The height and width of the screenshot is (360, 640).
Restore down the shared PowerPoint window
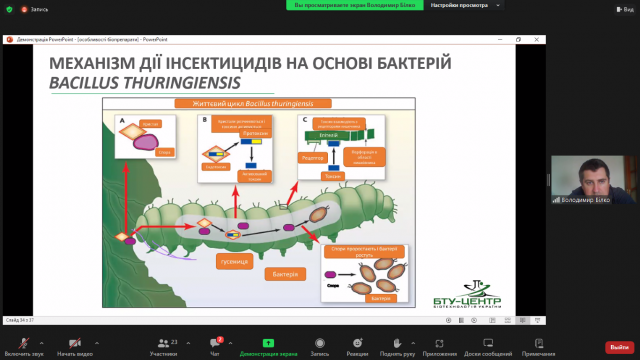518,40
